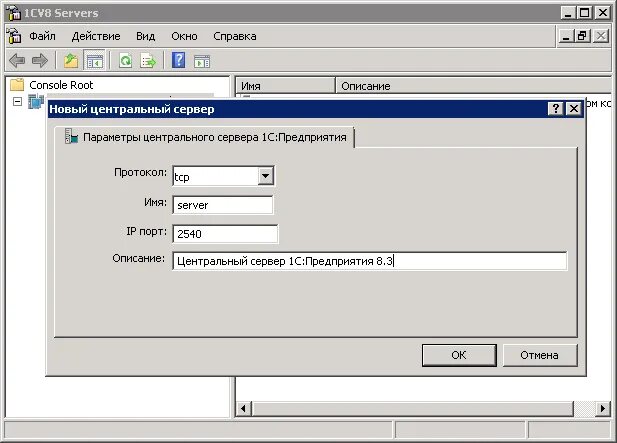Screen dimensions: 617x443
Task: Minimize the inner MDI console window
Action: coord(566,36)
